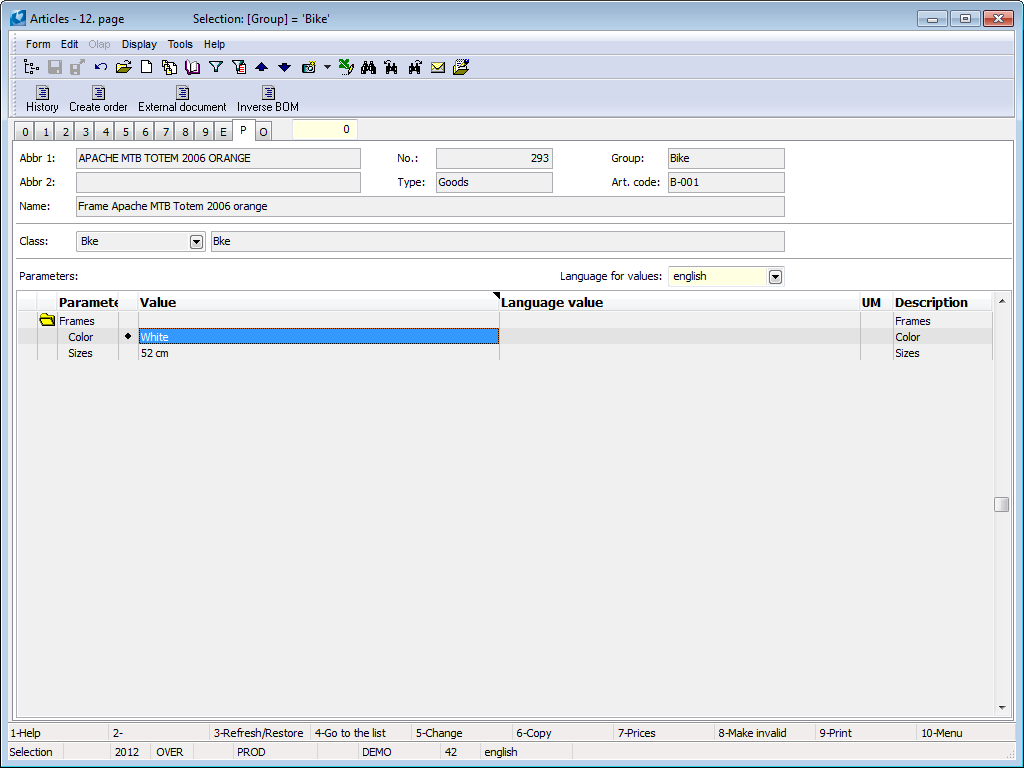
Task: Click the greyed save floppy disk icon
Action: point(55,67)
